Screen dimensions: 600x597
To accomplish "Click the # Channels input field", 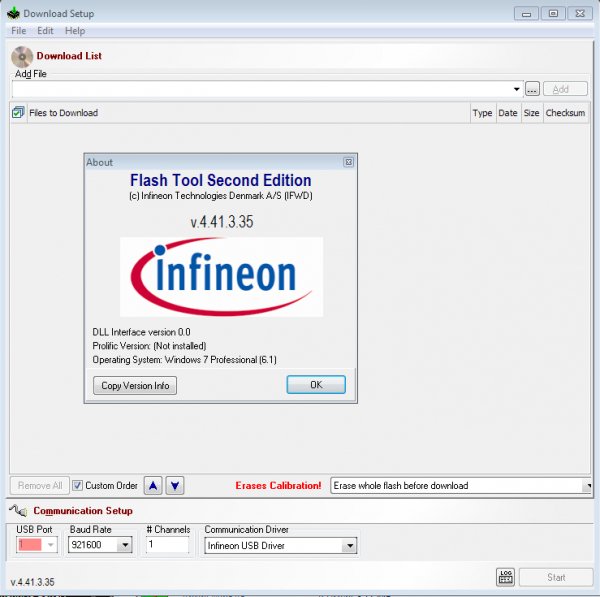I will pos(167,544).
